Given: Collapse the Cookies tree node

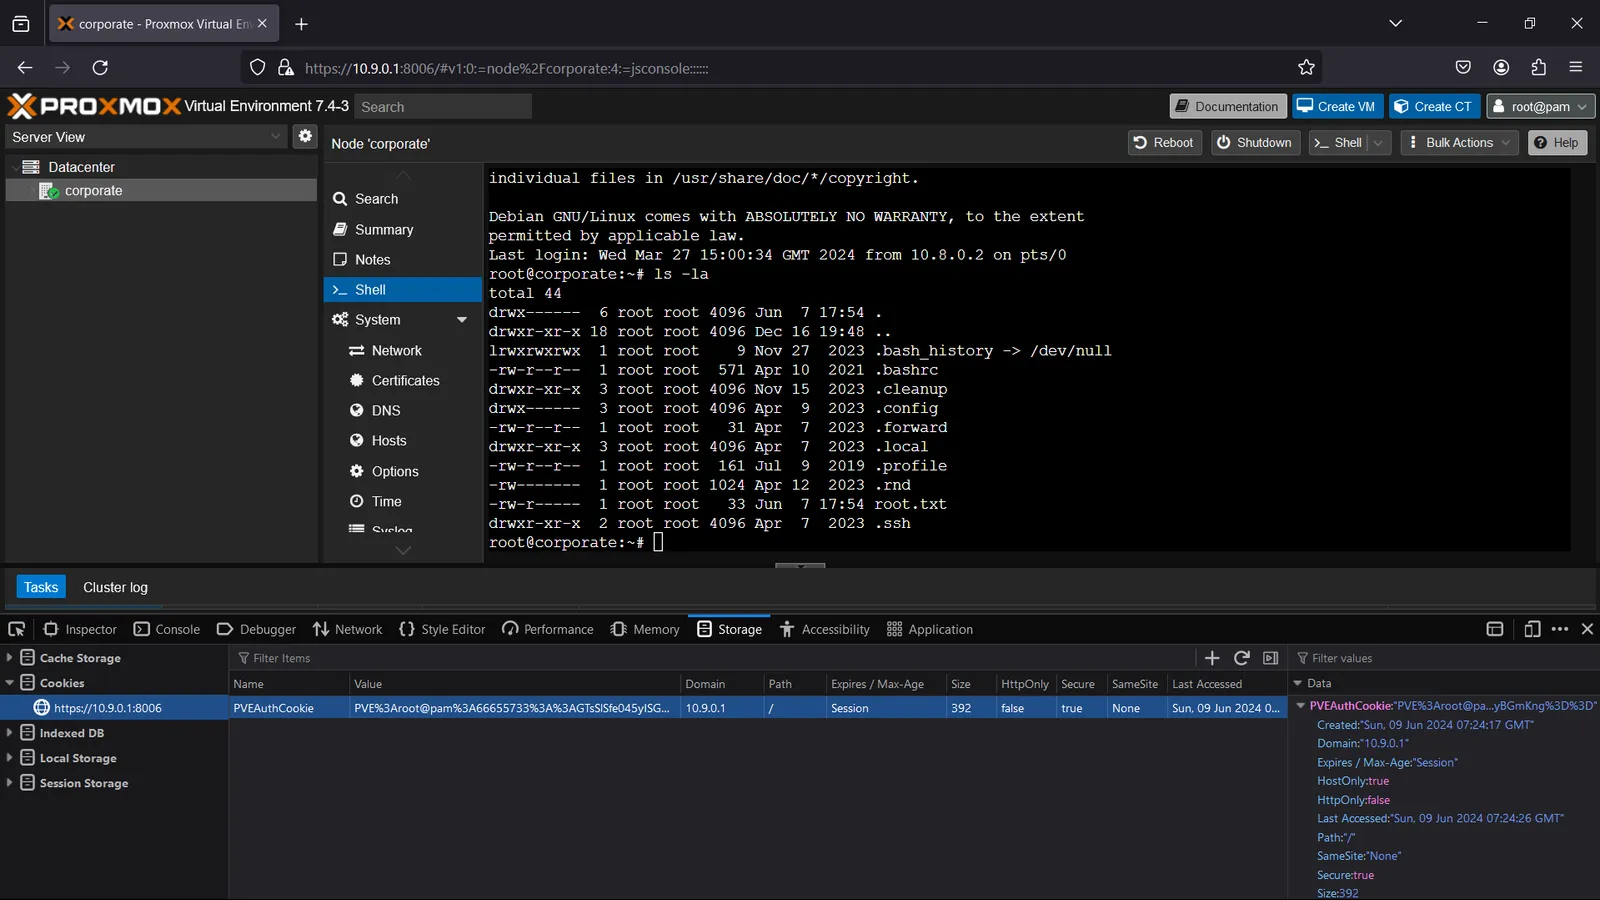Looking at the screenshot, I should 9,682.
